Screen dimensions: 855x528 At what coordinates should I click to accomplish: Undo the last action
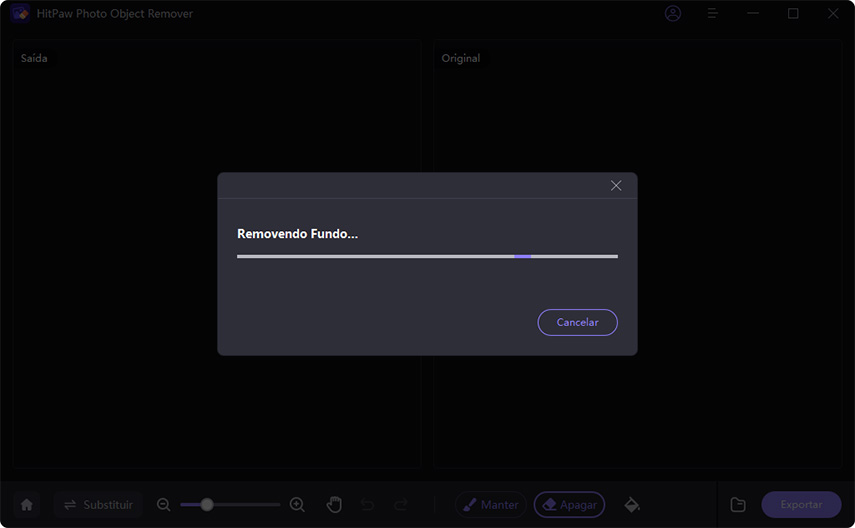[x=368, y=505]
